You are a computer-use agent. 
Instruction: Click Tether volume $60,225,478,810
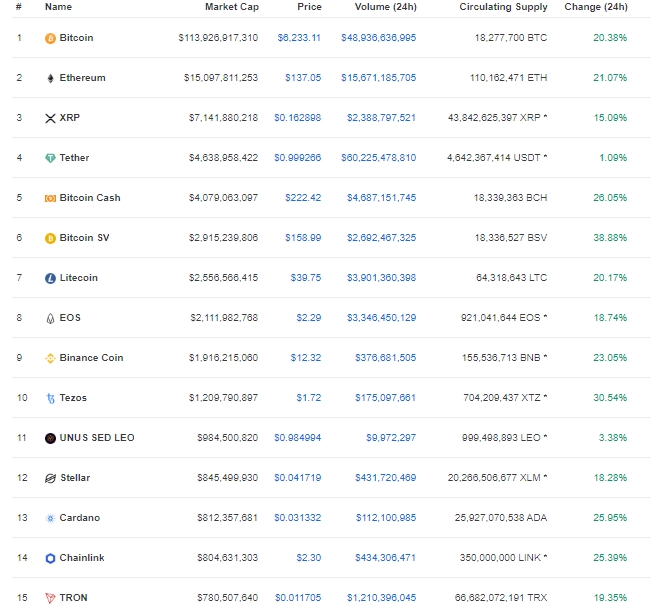point(378,158)
